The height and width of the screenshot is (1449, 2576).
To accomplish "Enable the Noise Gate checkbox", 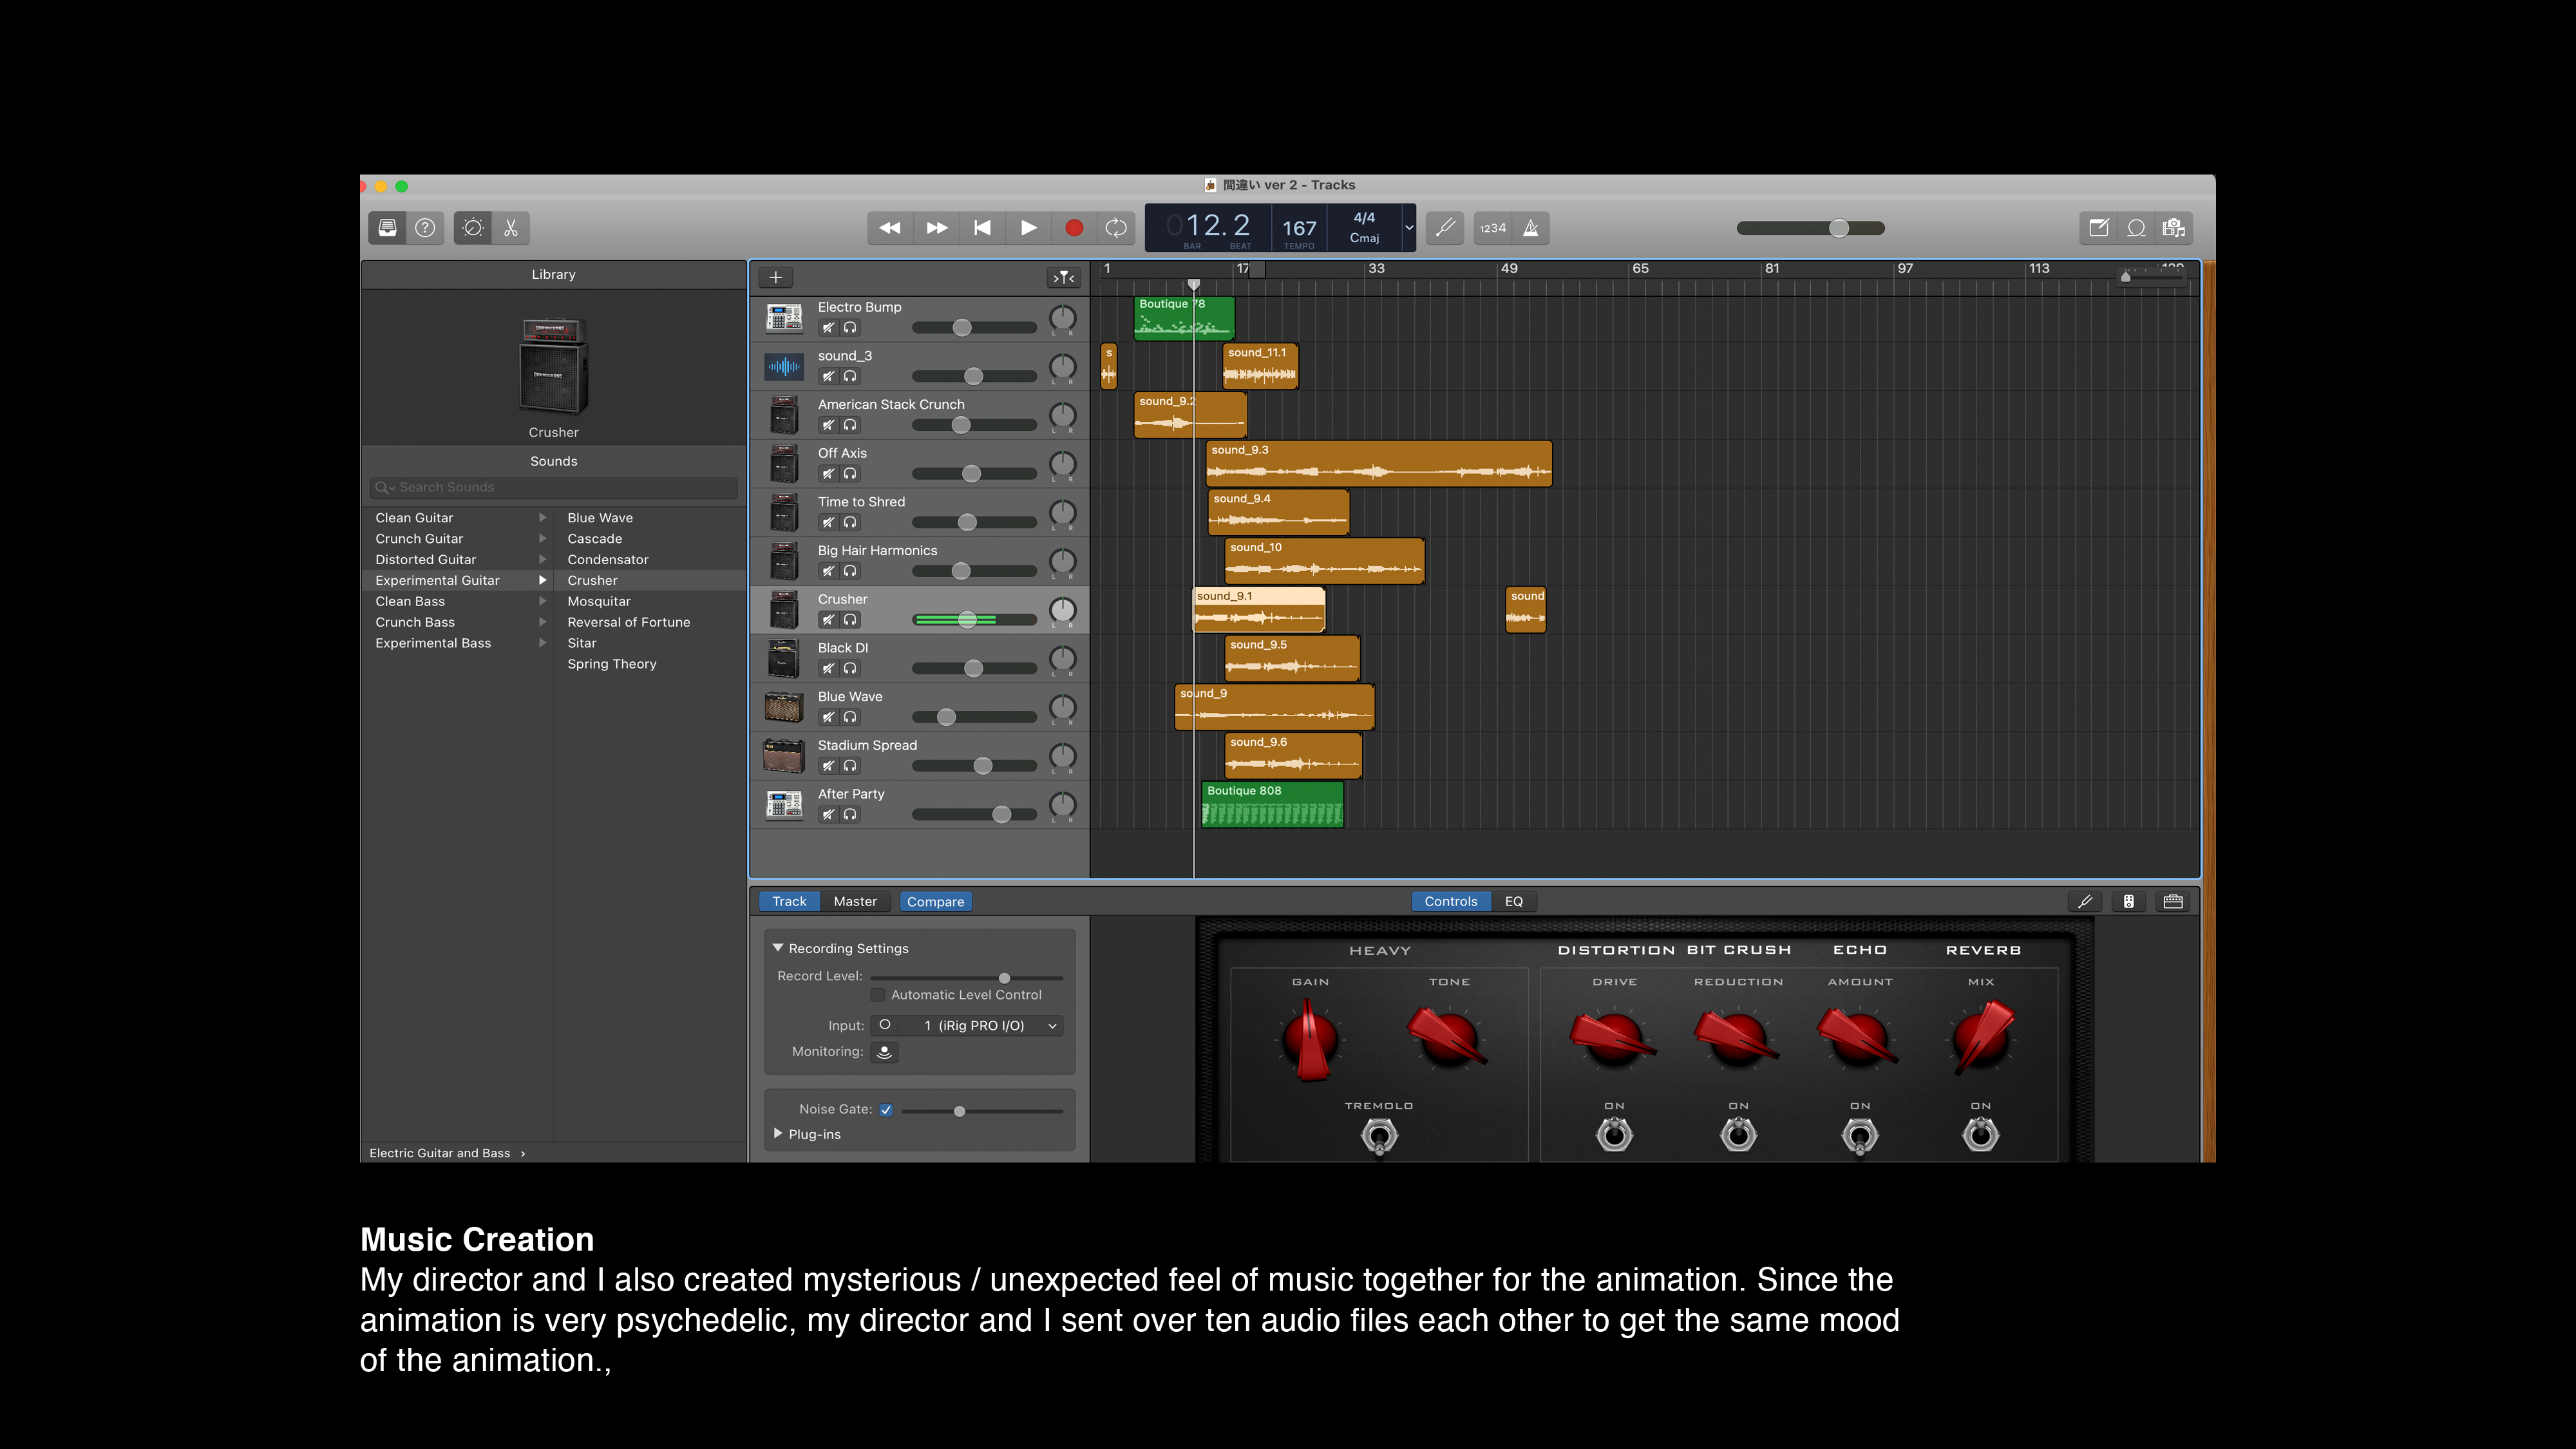I will coord(886,1109).
